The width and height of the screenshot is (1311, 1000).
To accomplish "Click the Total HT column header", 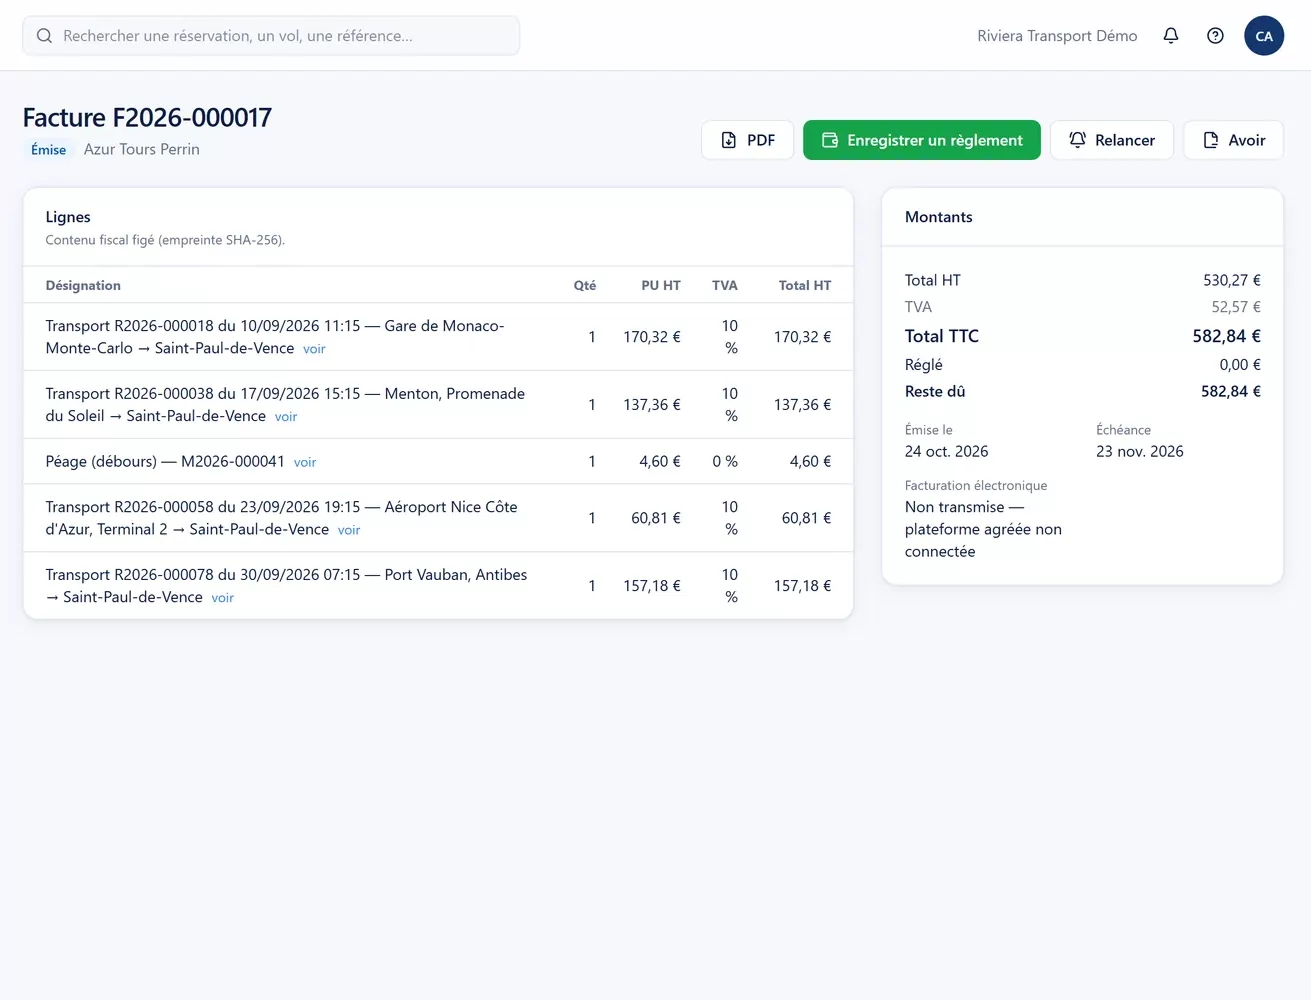I will pyautogui.click(x=805, y=286).
